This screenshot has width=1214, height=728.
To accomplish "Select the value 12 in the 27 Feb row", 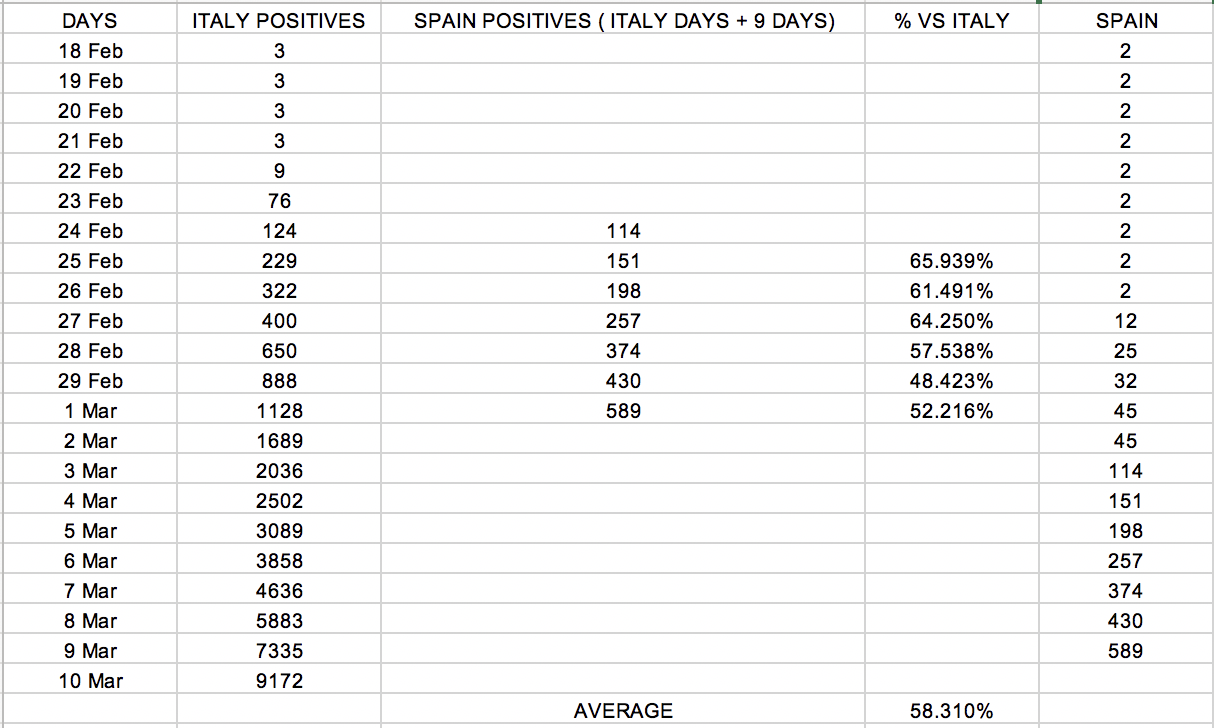I will 1126,321.
